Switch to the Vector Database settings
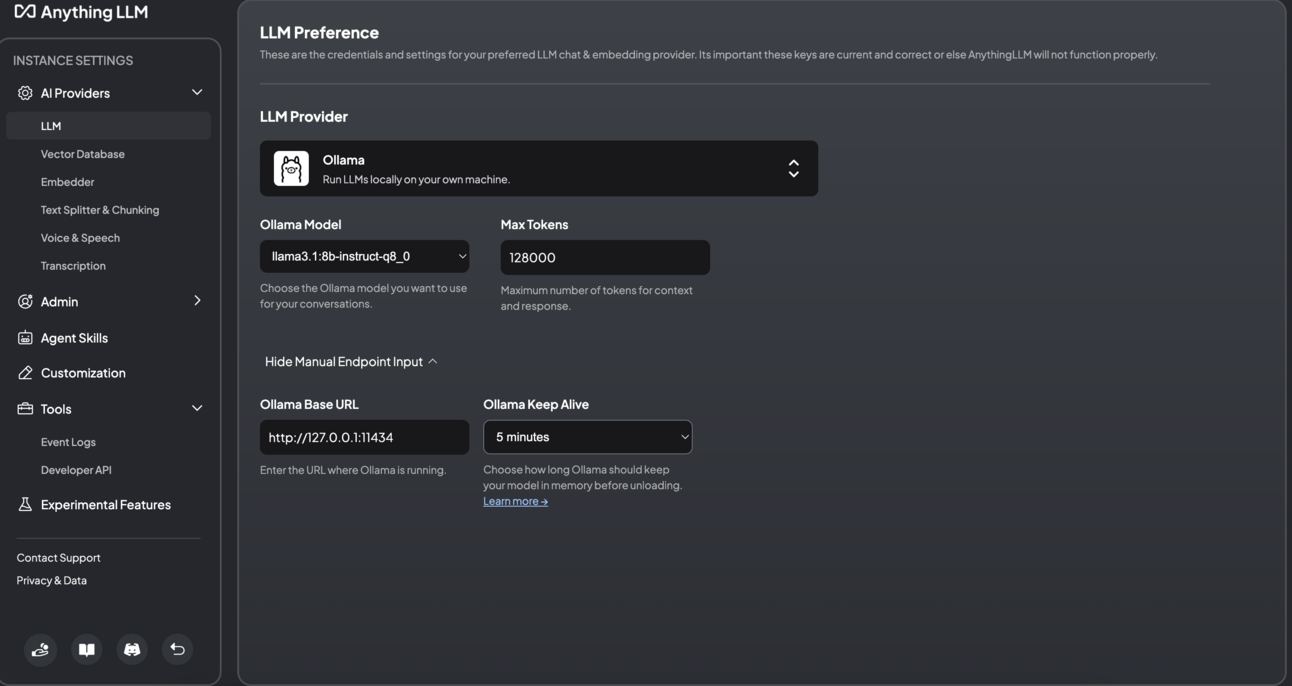Viewport: 1292px width, 686px height. tap(83, 153)
